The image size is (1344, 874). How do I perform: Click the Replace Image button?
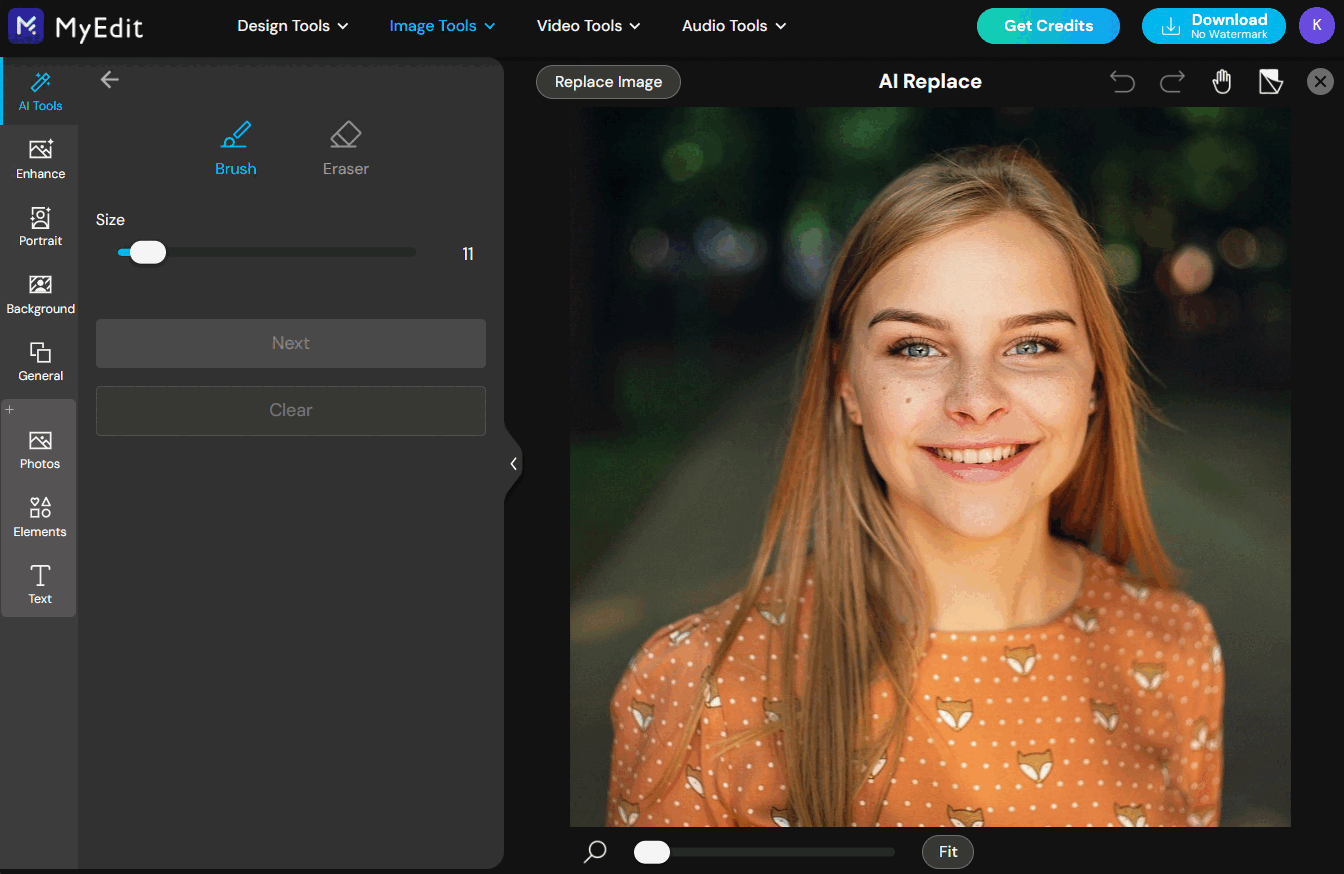click(x=608, y=82)
